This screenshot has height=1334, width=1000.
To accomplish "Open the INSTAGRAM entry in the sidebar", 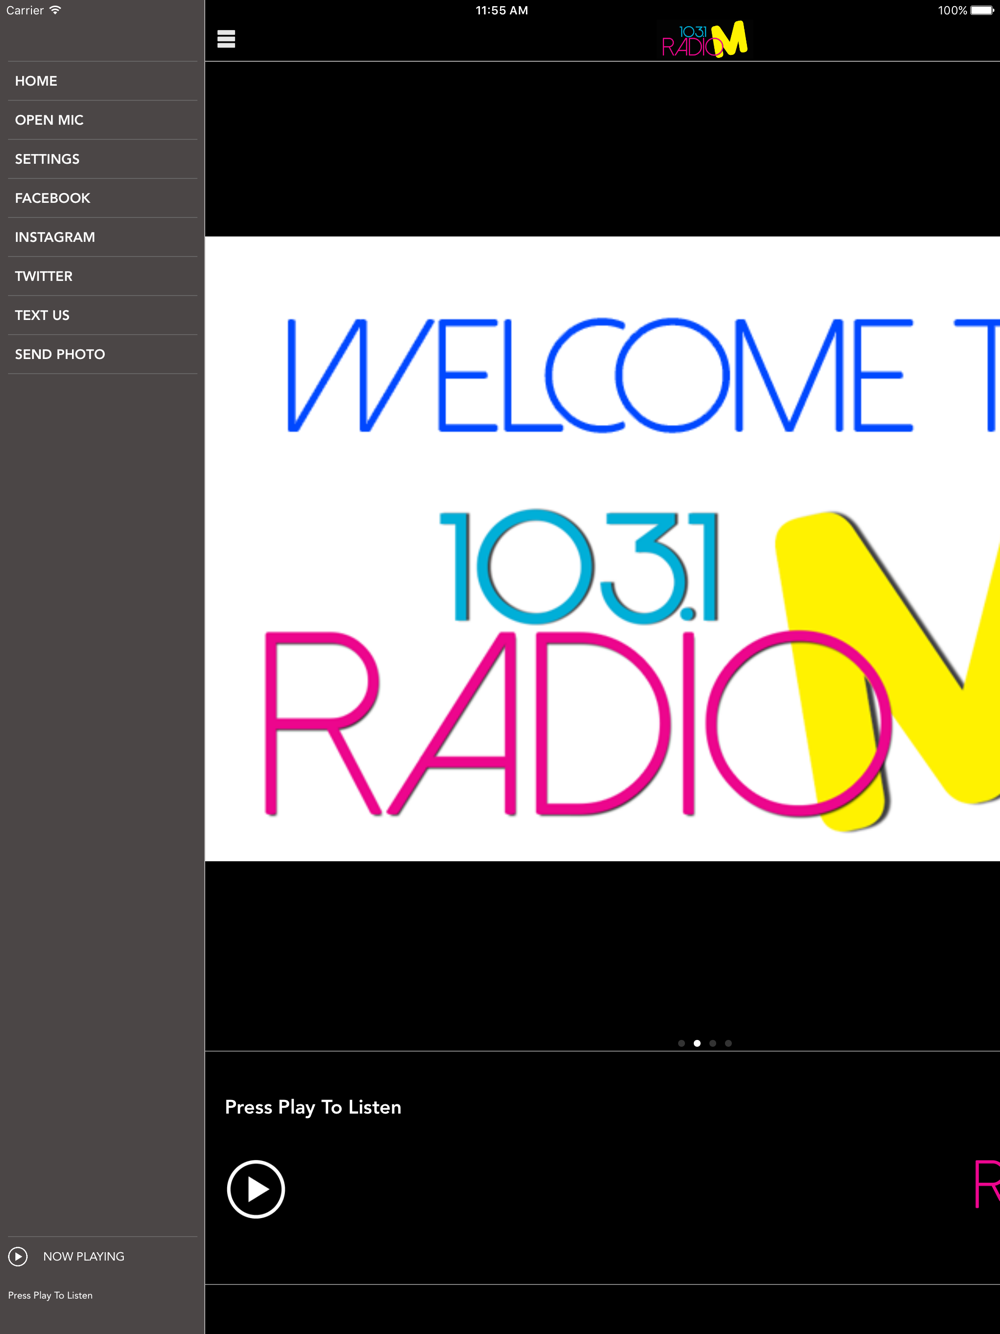I will (x=102, y=237).
